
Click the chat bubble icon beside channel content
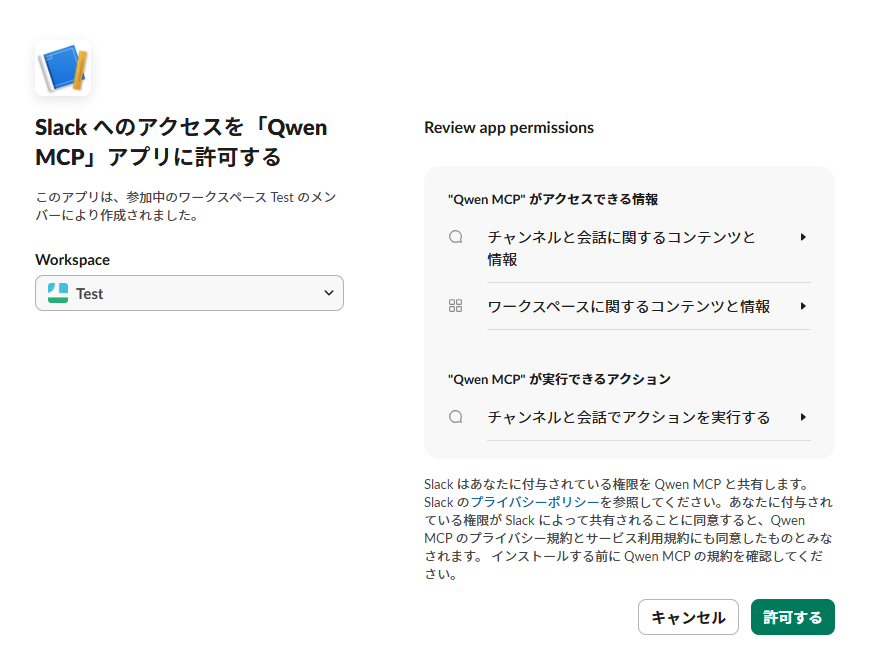coord(456,237)
